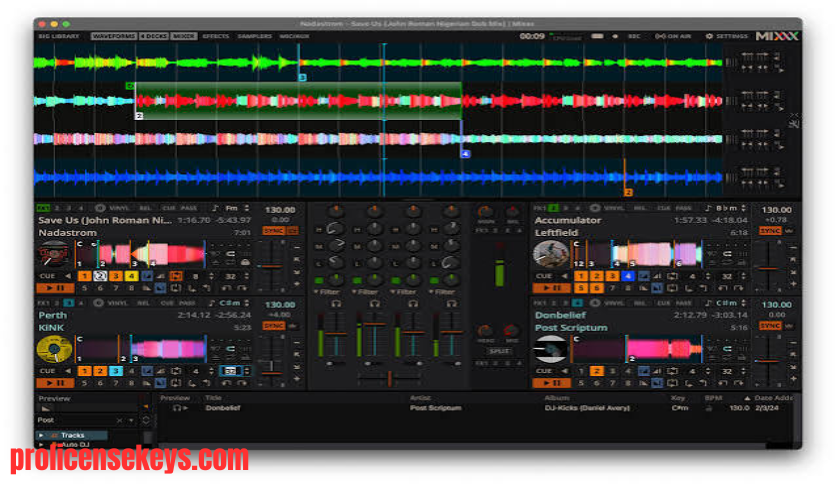
Task: Adjust beatjump size 32 stepper on Nadastrom deck
Action: [246, 276]
